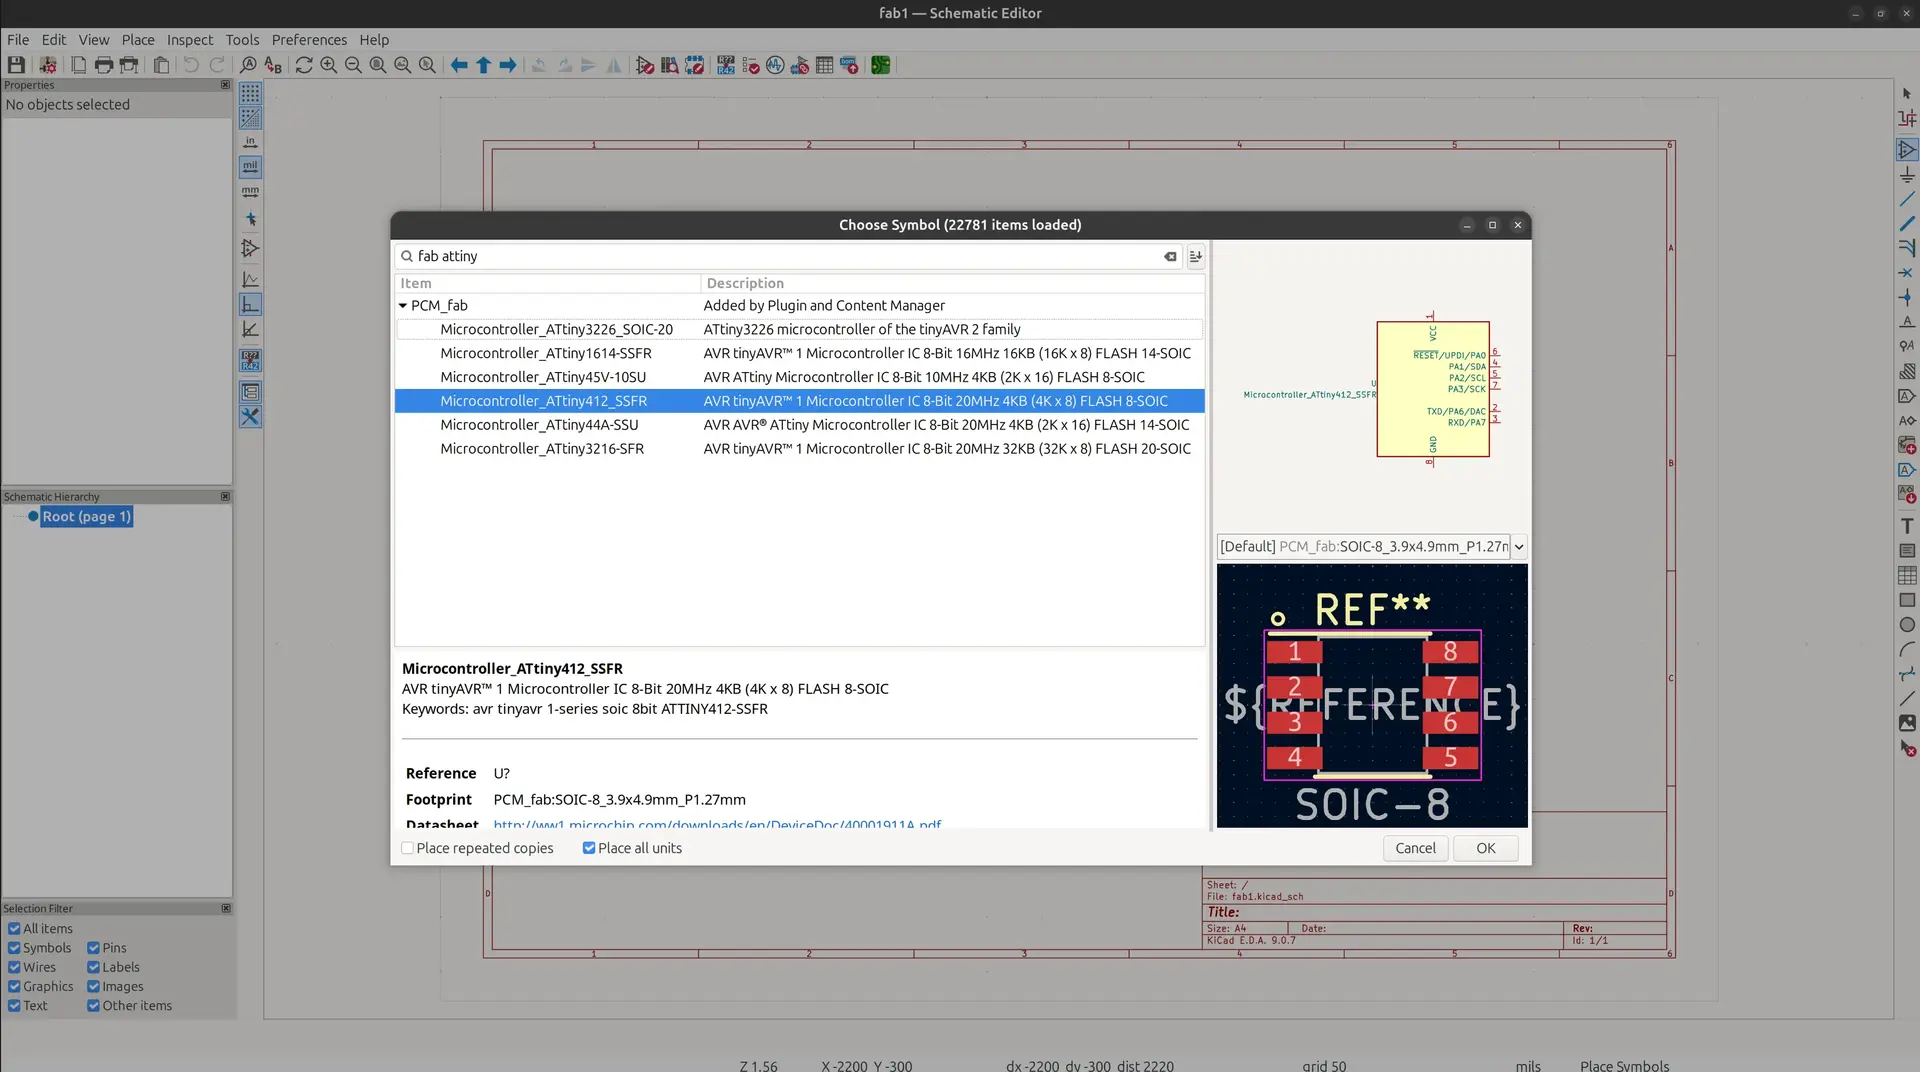This screenshot has height=1072, width=1920.
Task: Open the Inspect menu
Action: 190,40
